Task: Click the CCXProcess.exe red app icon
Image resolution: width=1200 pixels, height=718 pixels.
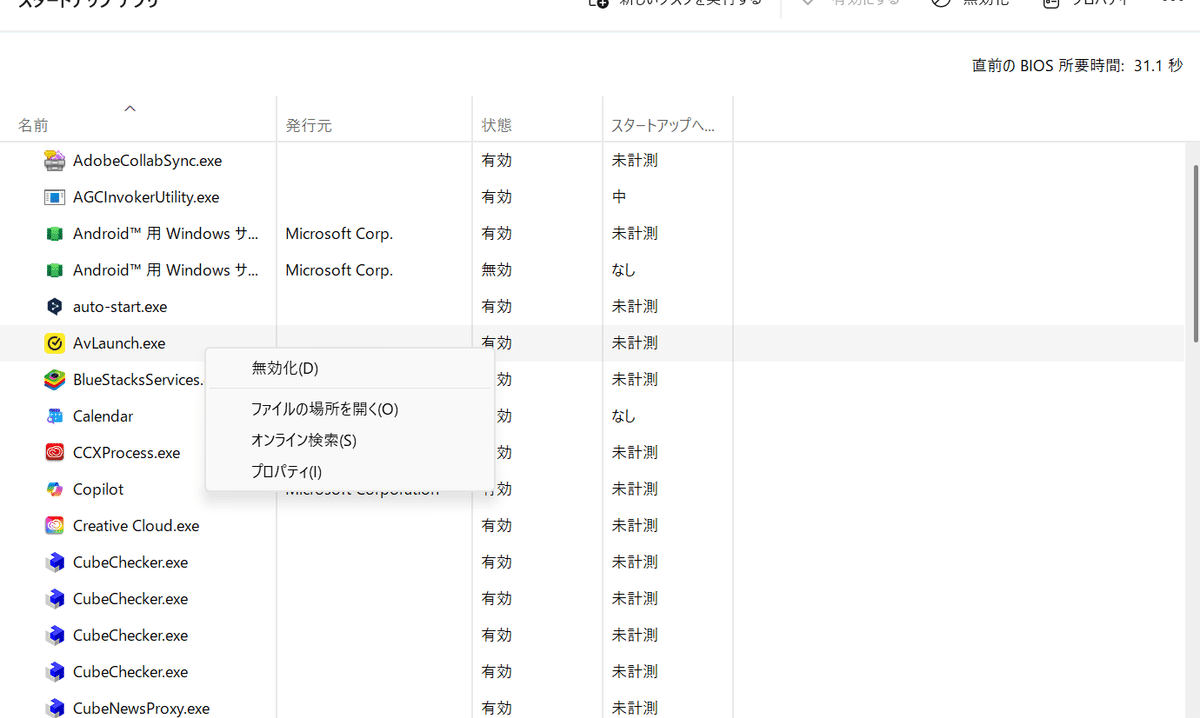Action: pyautogui.click(x=54, y=452)
